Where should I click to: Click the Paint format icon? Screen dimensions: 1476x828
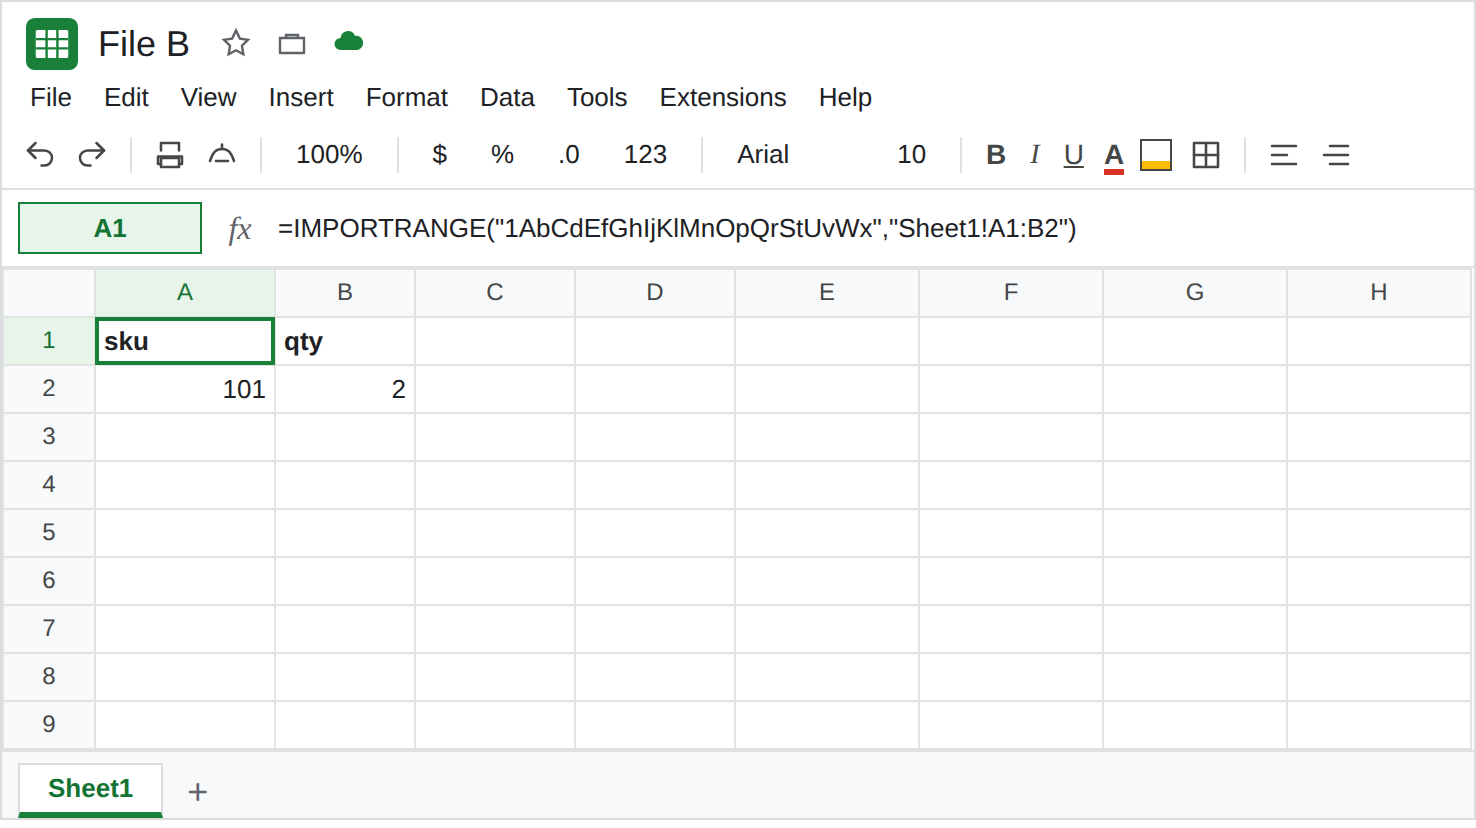222,155
